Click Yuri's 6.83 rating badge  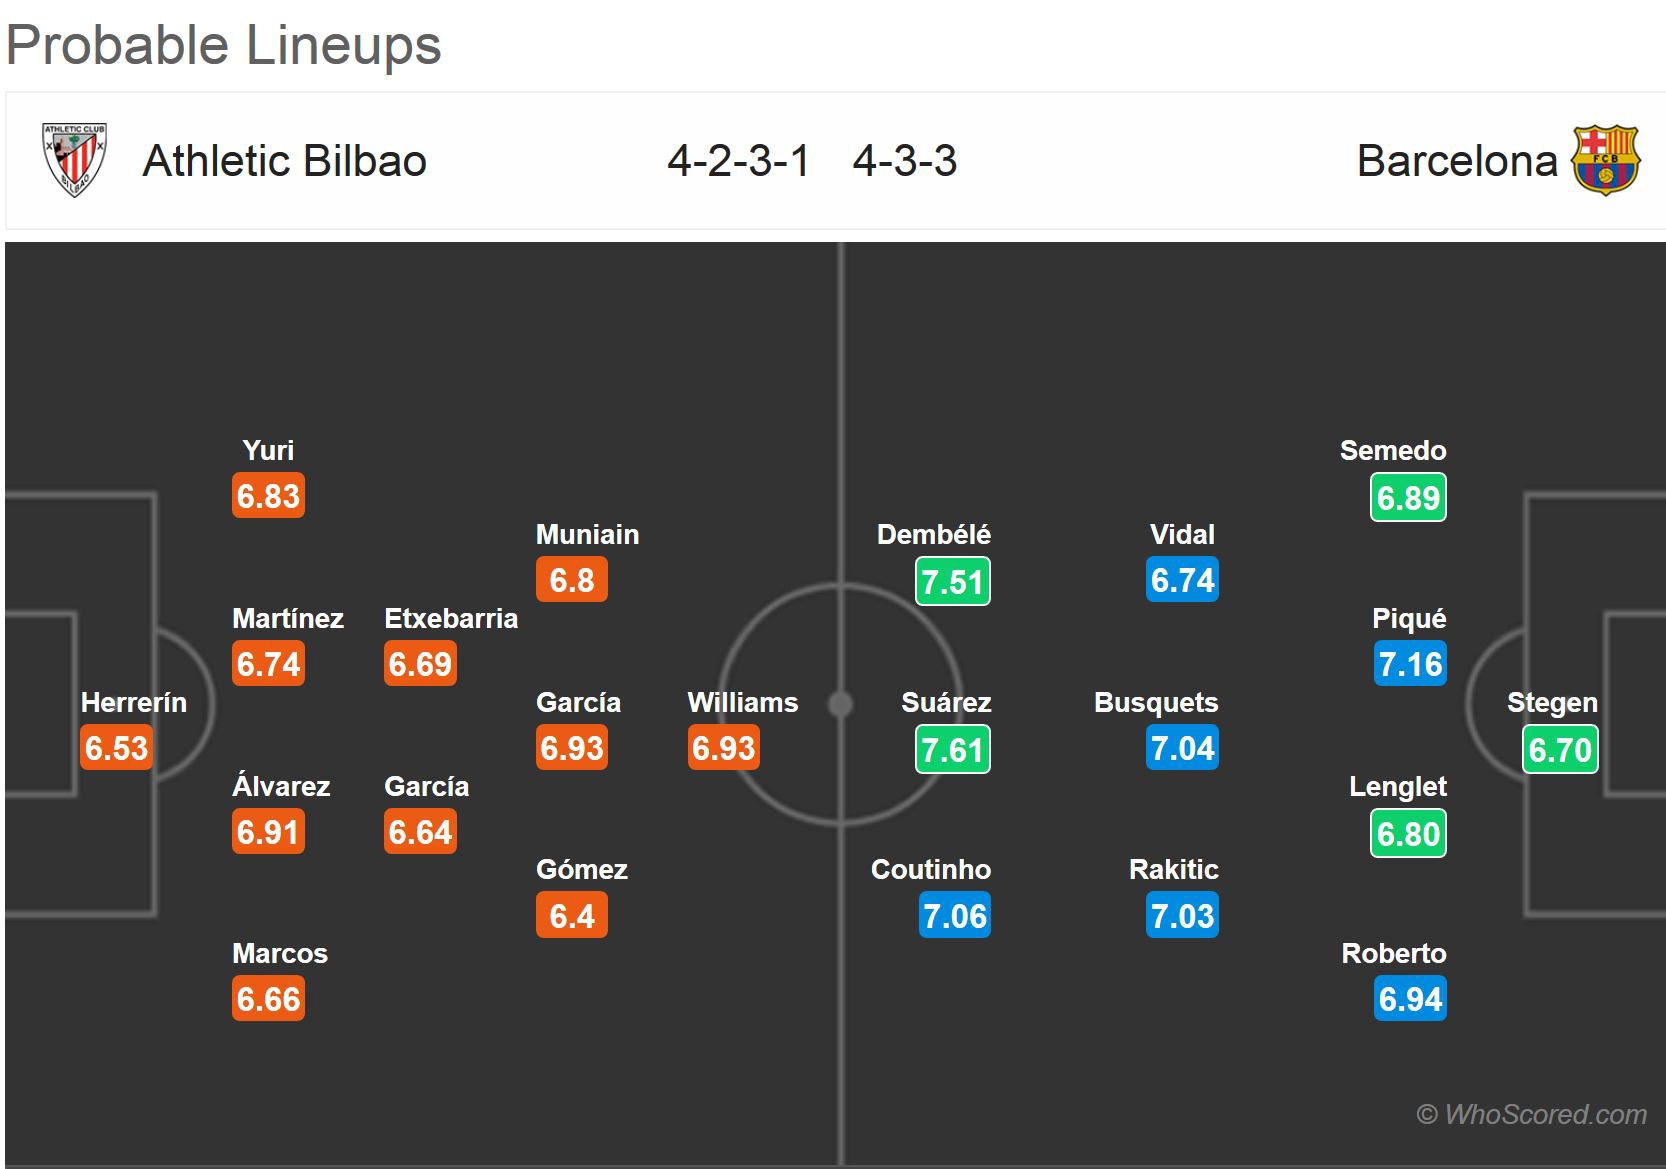pyautogui.click(x=268, y=496)
